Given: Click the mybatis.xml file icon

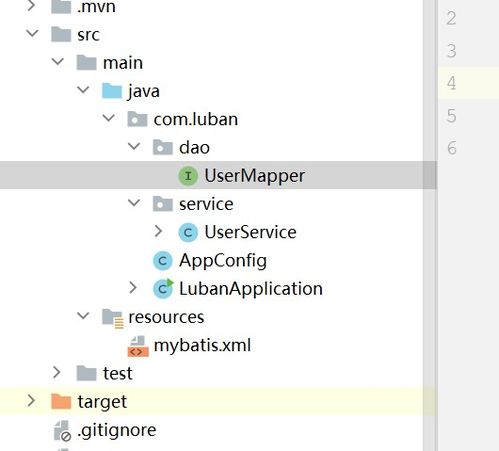Looking at the screenshot, I should pyautogui.click(x=138, y=346).
